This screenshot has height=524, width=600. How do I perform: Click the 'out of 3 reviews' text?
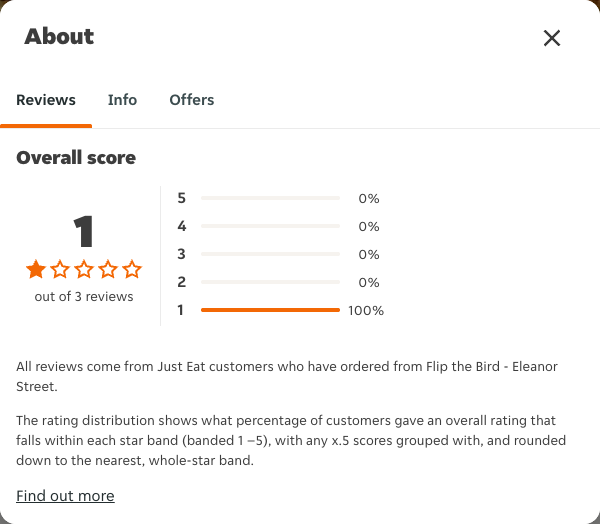84,297
